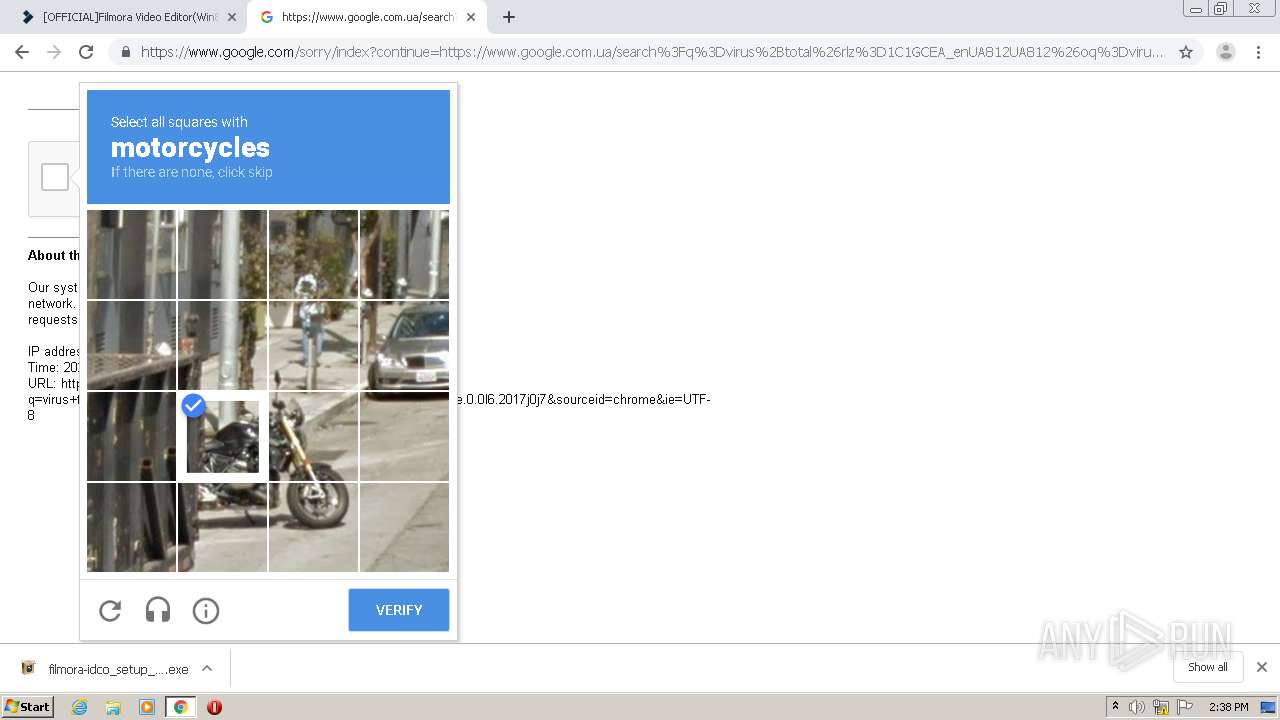Close the Google search tab
This screenshot has height=720, width=1280.
pos(471,17)
